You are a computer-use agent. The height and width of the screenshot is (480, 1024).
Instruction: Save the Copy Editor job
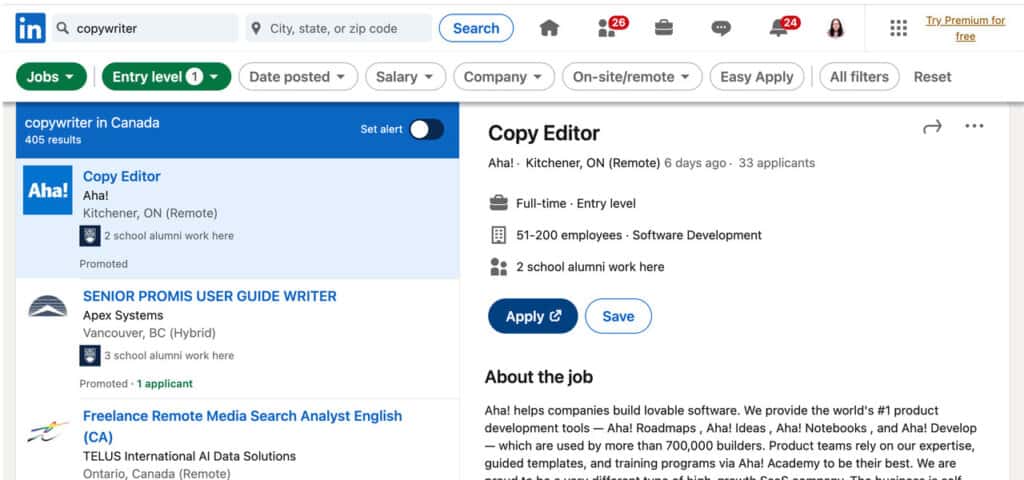point(618,316)
